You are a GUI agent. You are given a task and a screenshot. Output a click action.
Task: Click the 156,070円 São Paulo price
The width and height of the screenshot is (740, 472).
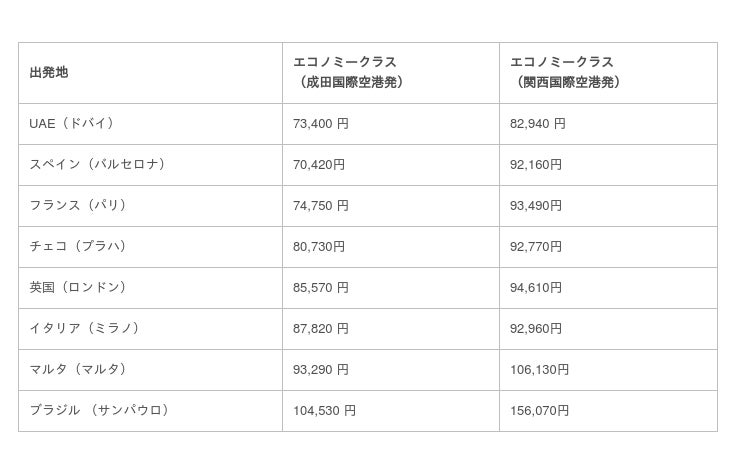point(539,411)
